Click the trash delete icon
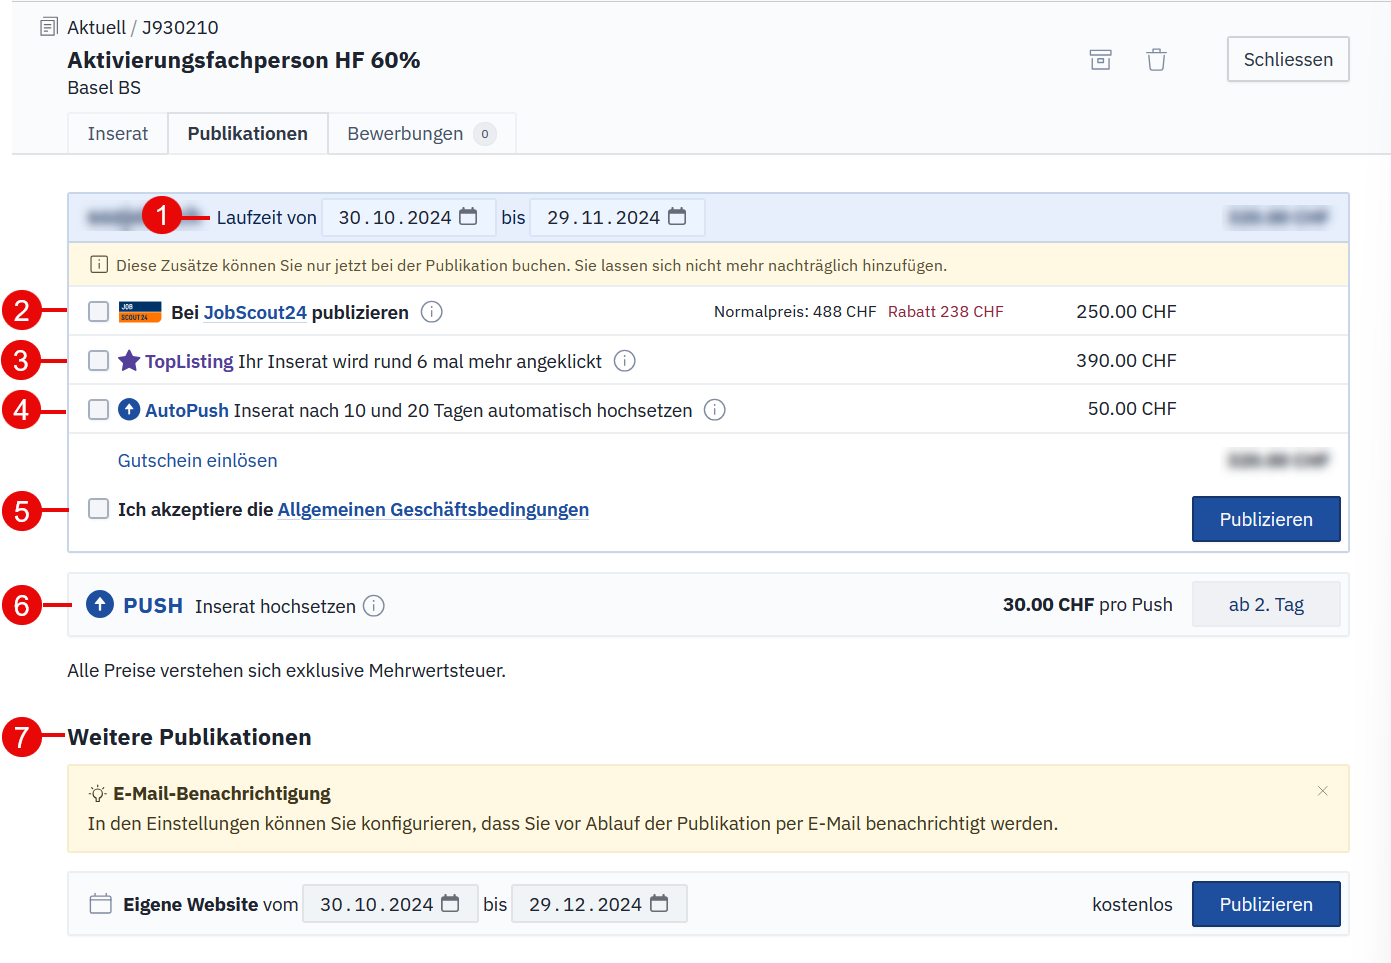This screenshot has height=963, width=1391. pos(1156,60)
